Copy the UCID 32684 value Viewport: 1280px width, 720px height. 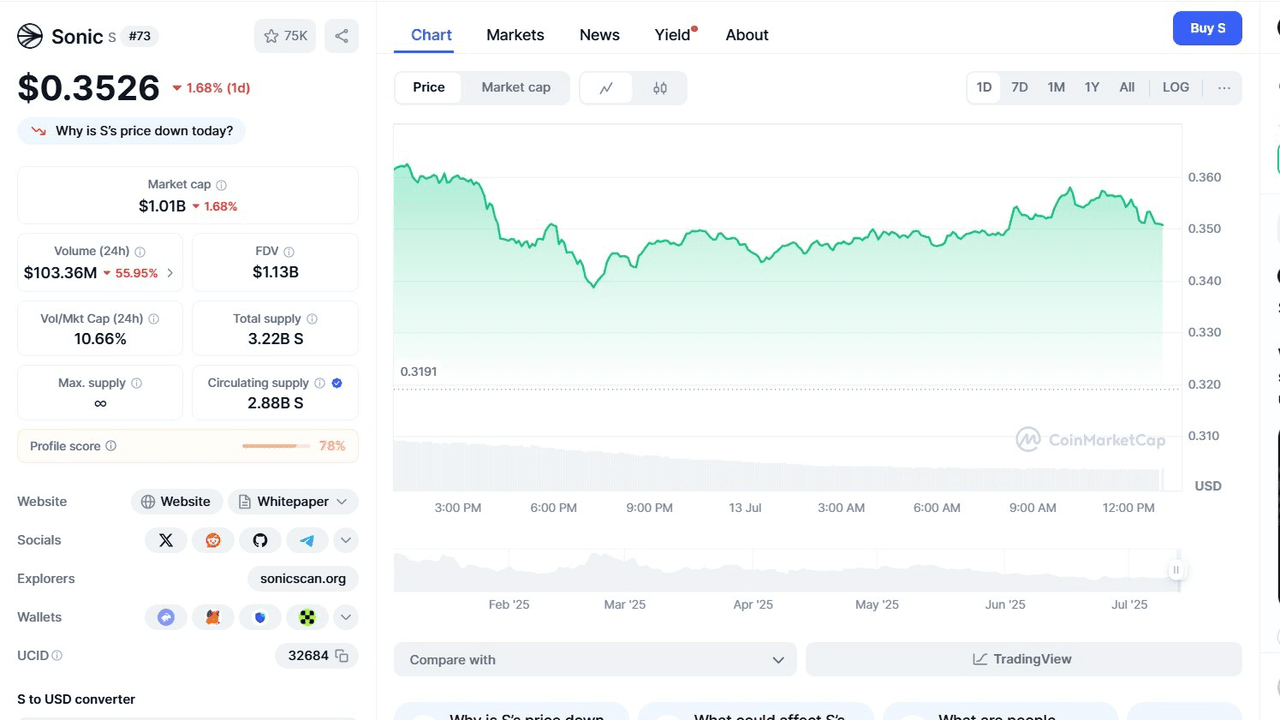(342, 656)
